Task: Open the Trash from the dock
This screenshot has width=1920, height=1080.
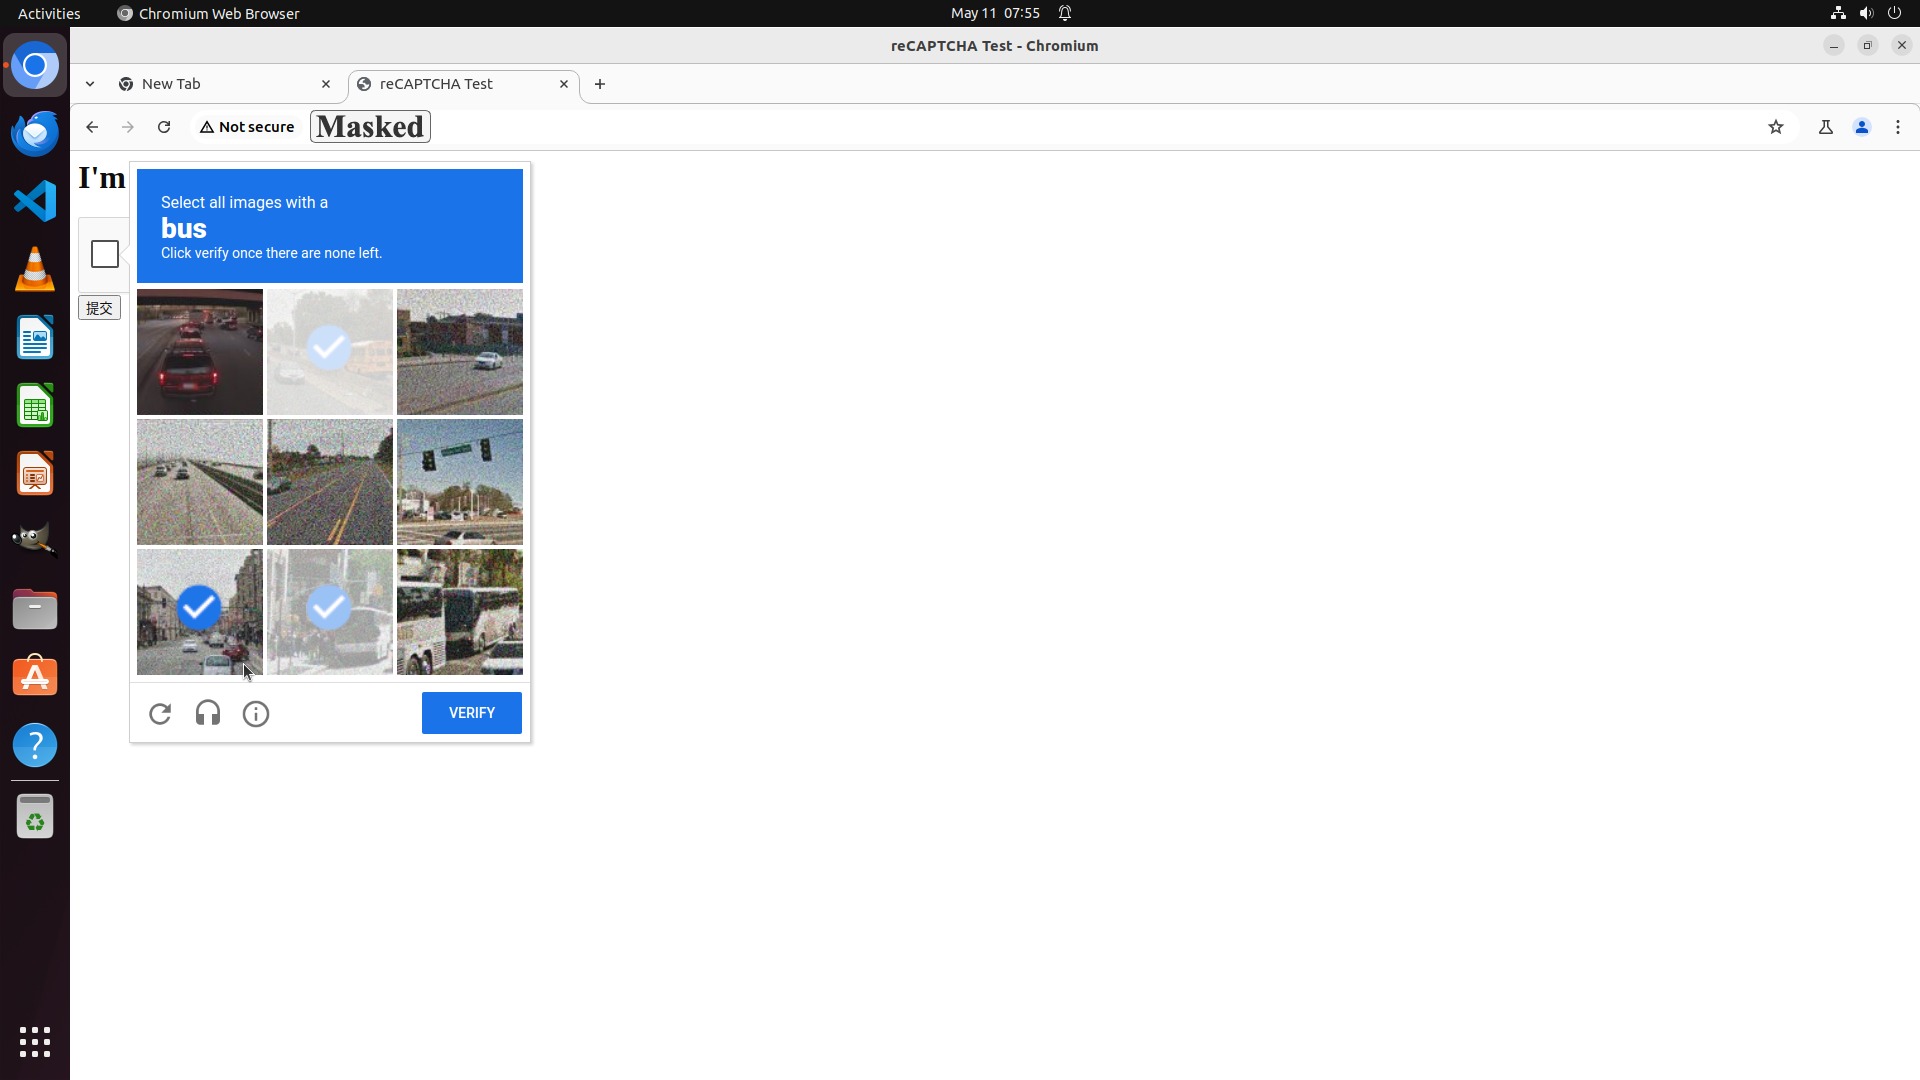Action: point(35,817)
